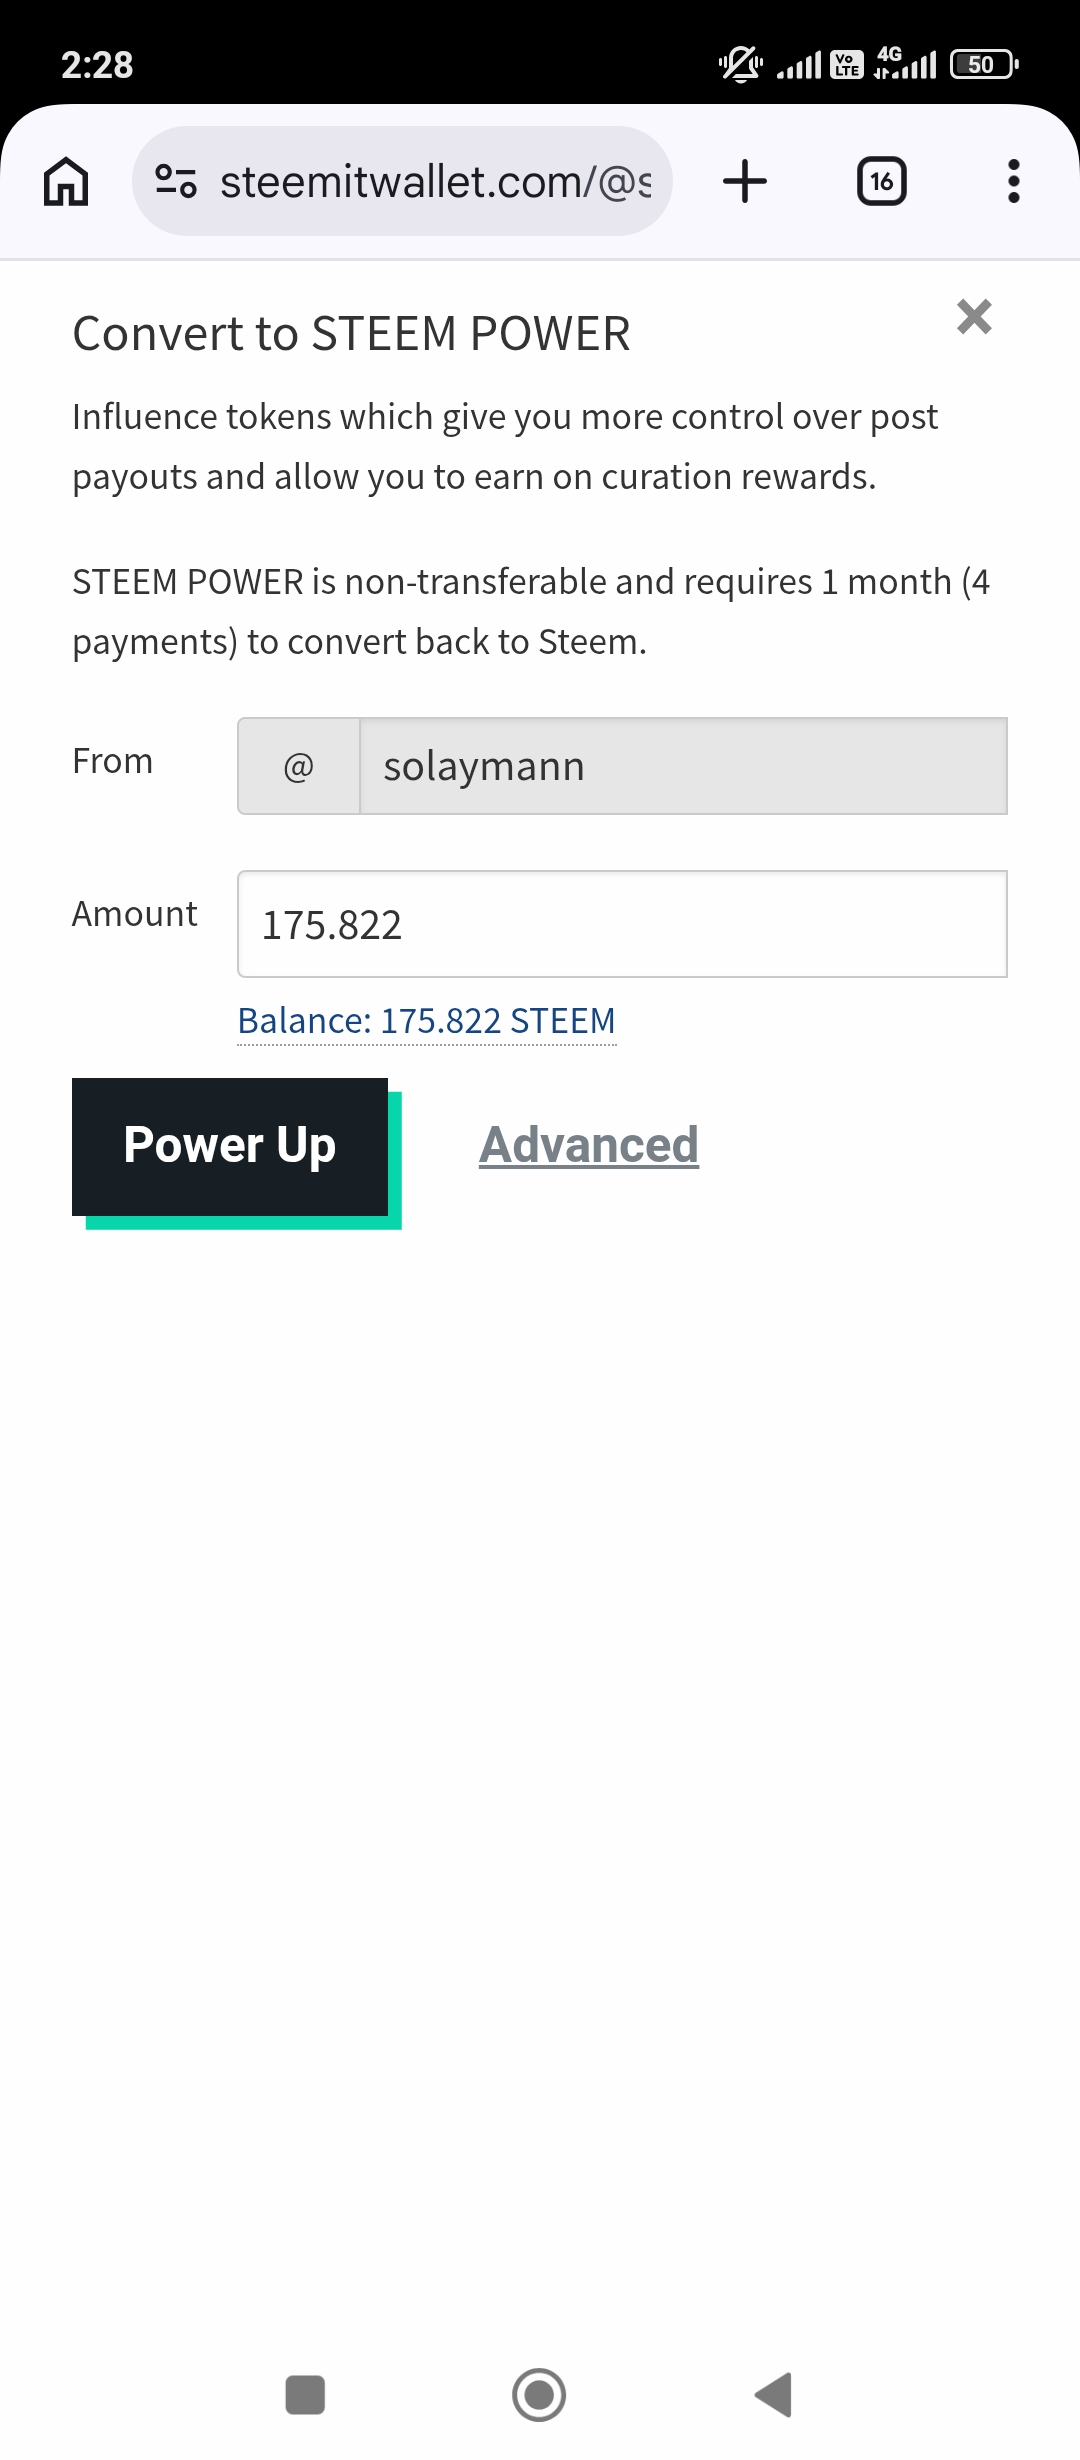This screenshot has width=1080, height=2460.
Task: Tap the browser home icon
Action: click(66, 182)
